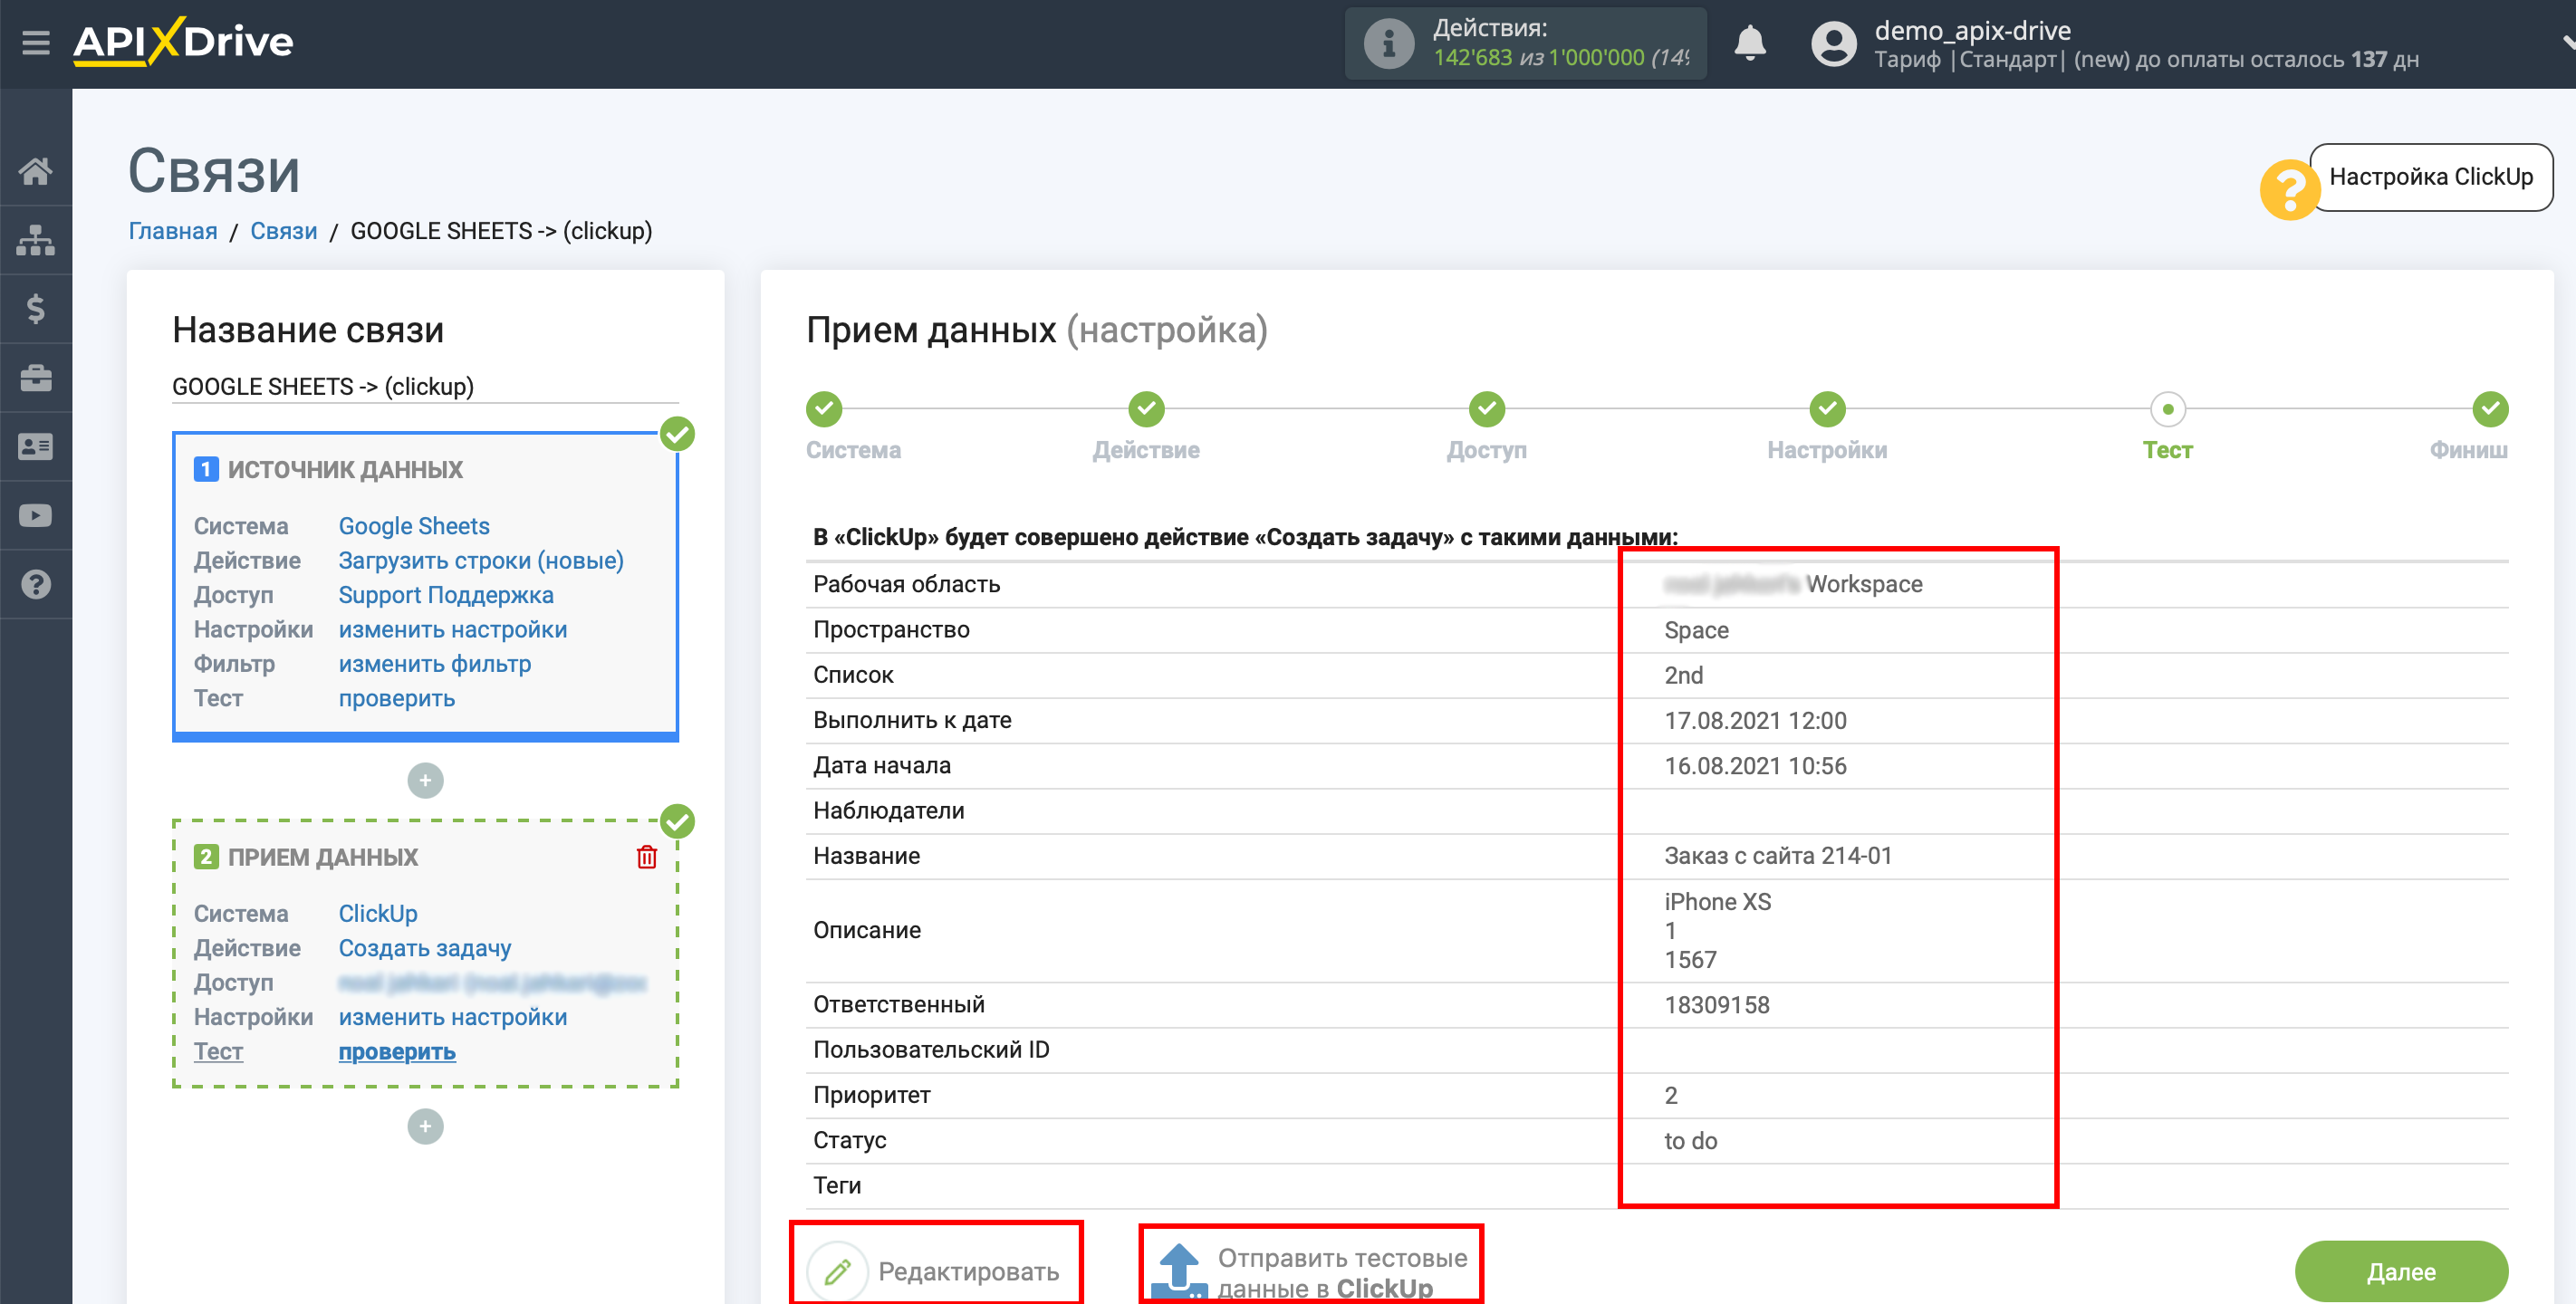Screen dimensions: 2576x1304
Task: Open the hamburger menu
Action: pos(36,42)
